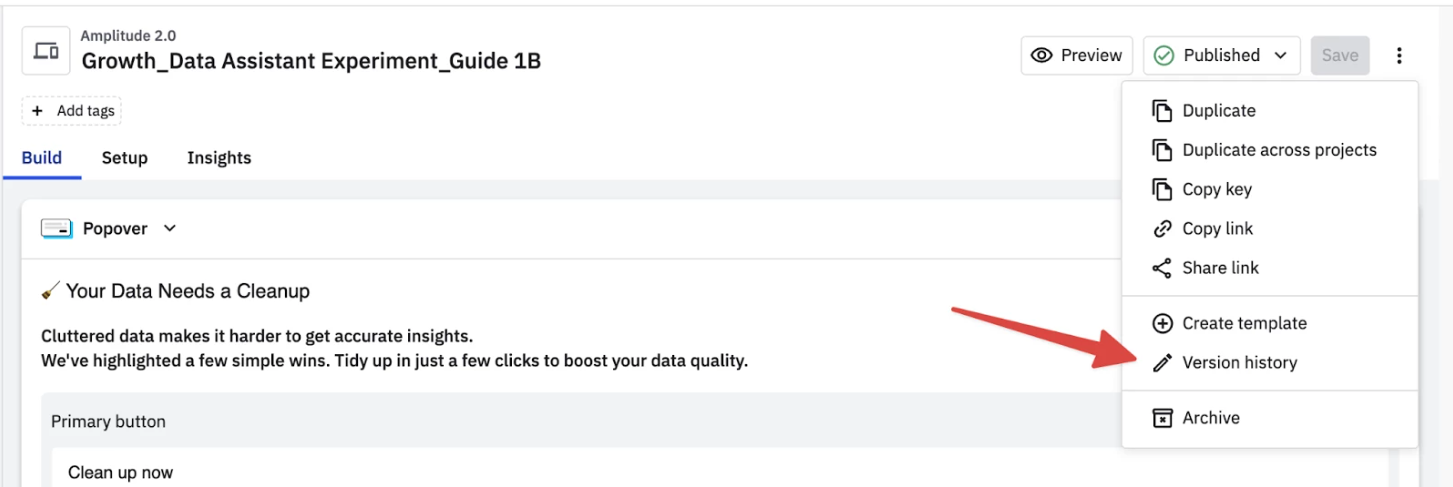The height and width of the screenshot is (487, 1453).
Task: Click the guide device icon beside the title
Action: click(x=46, y=51)
